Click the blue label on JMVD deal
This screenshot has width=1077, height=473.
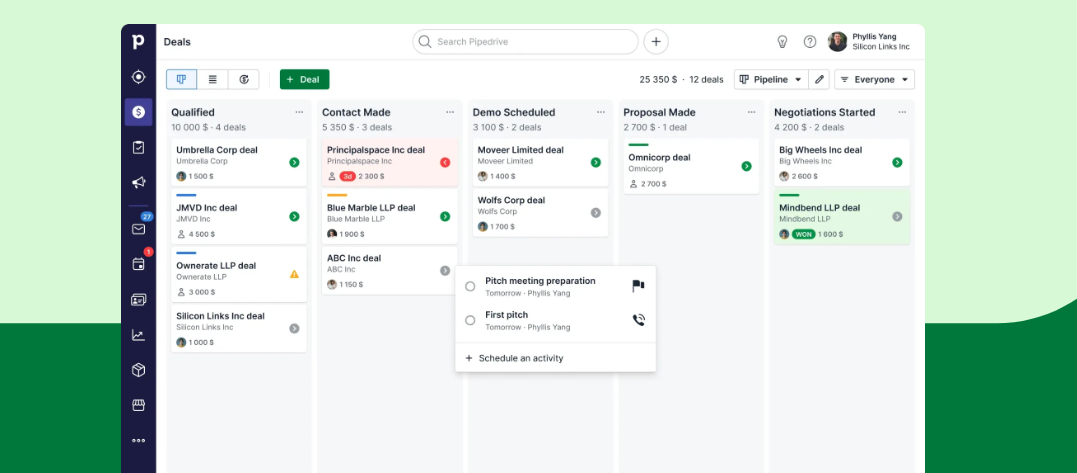click(x=186, y=196)
